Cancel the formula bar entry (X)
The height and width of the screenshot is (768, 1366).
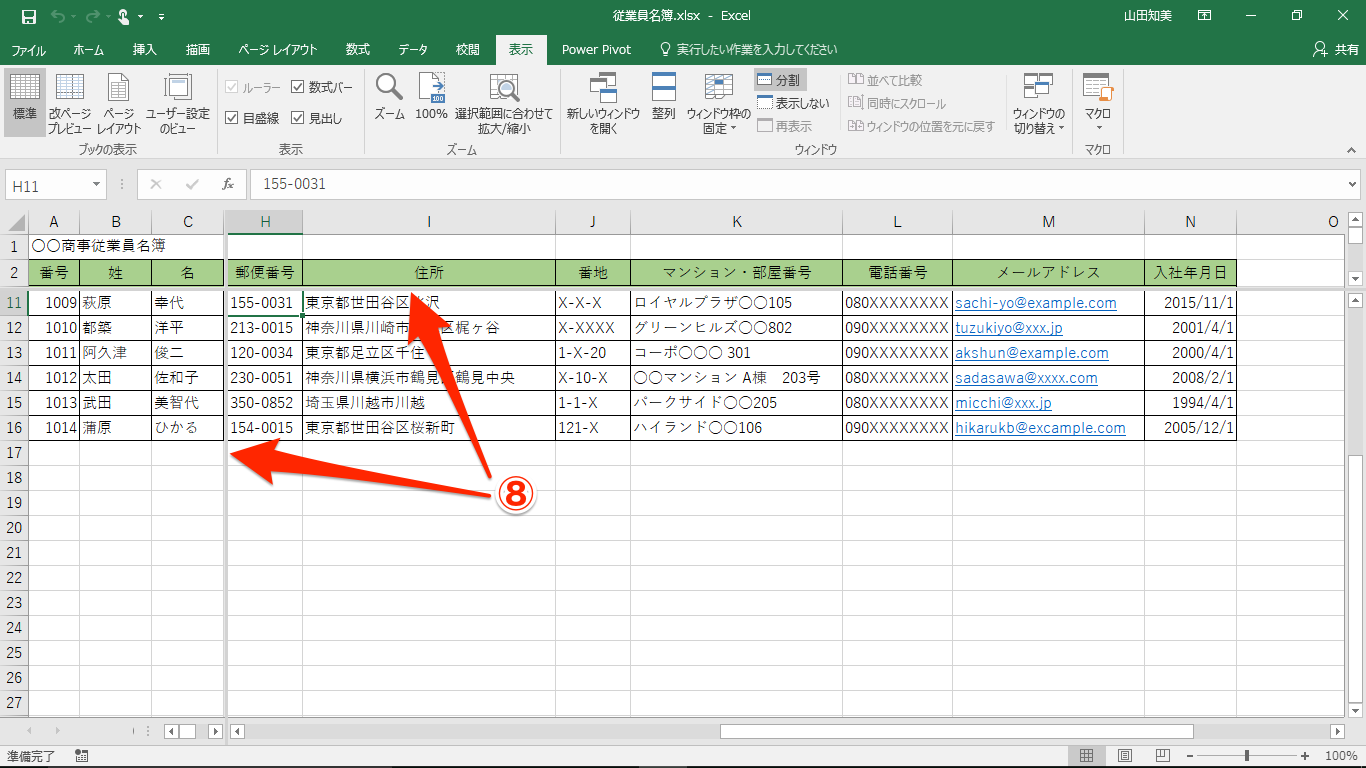[156, 184]
